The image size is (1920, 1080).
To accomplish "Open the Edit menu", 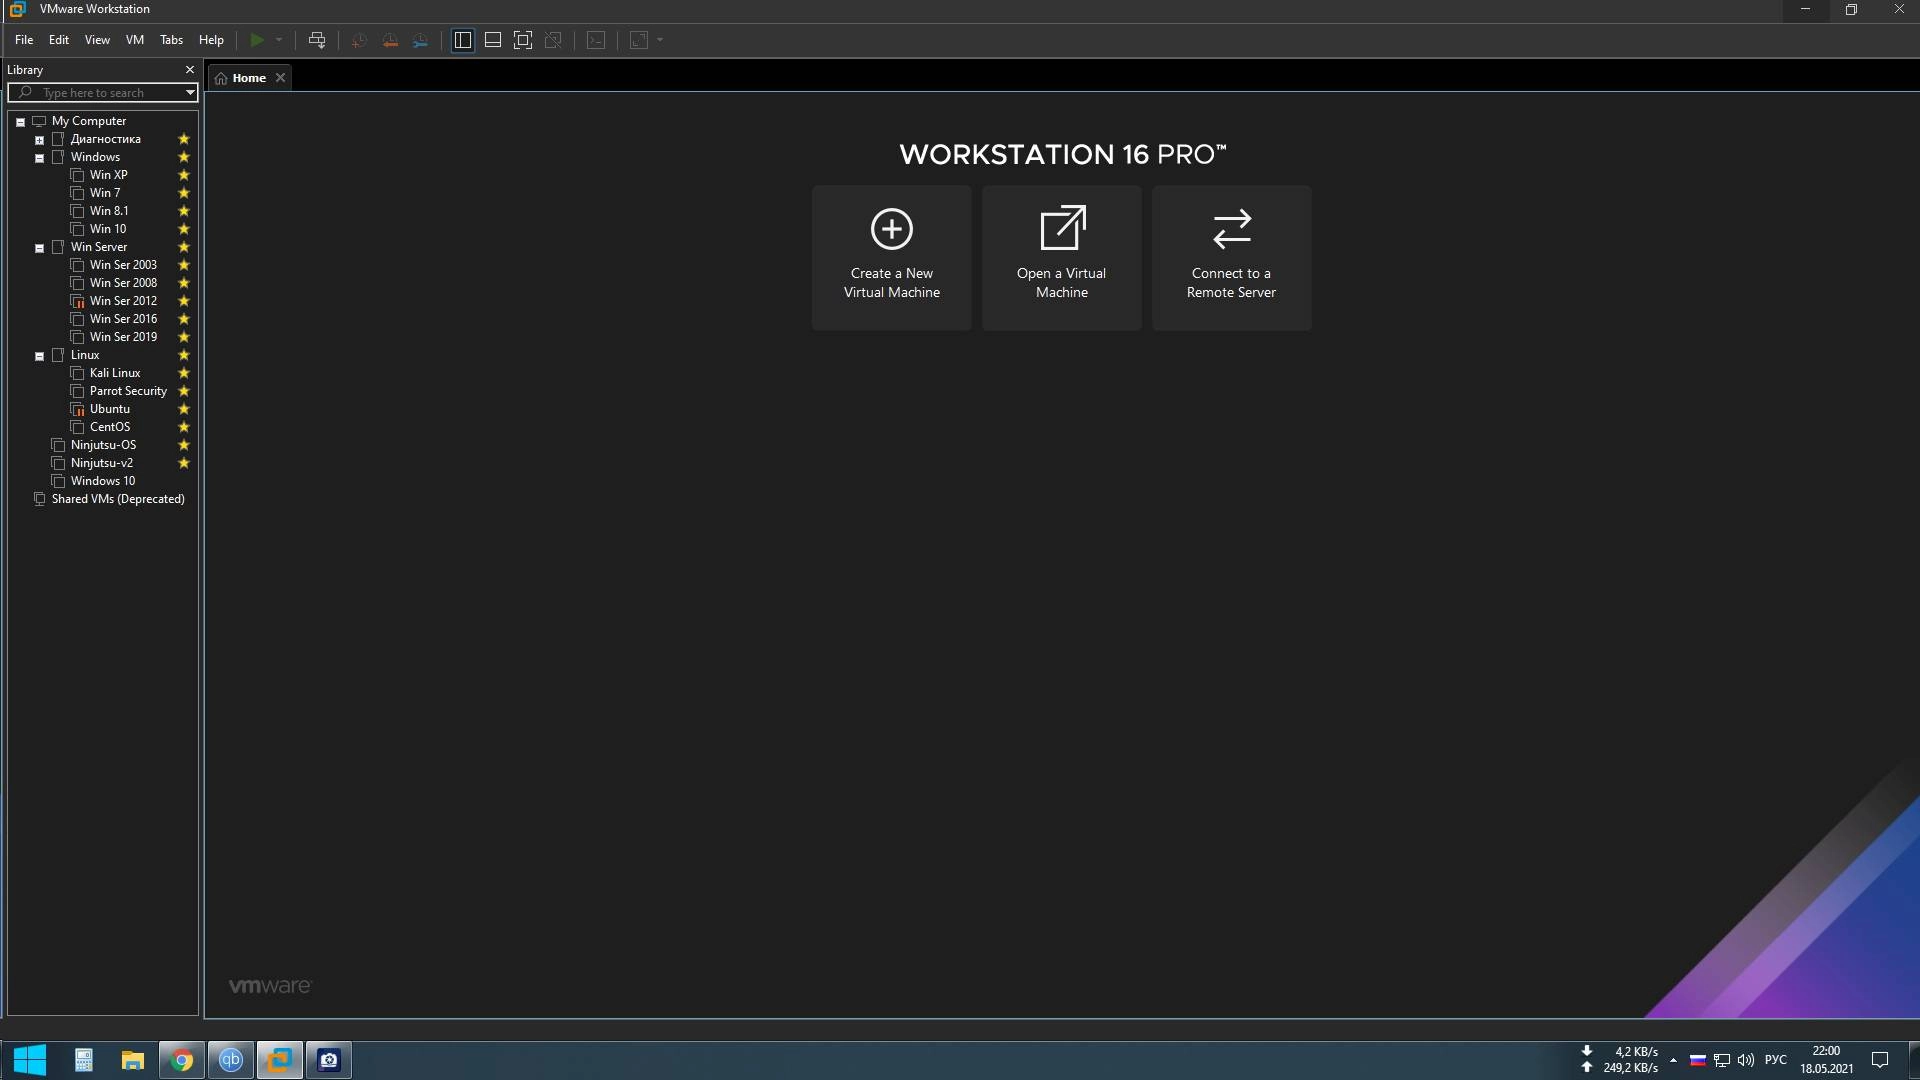I will click(x=59, y=40).
